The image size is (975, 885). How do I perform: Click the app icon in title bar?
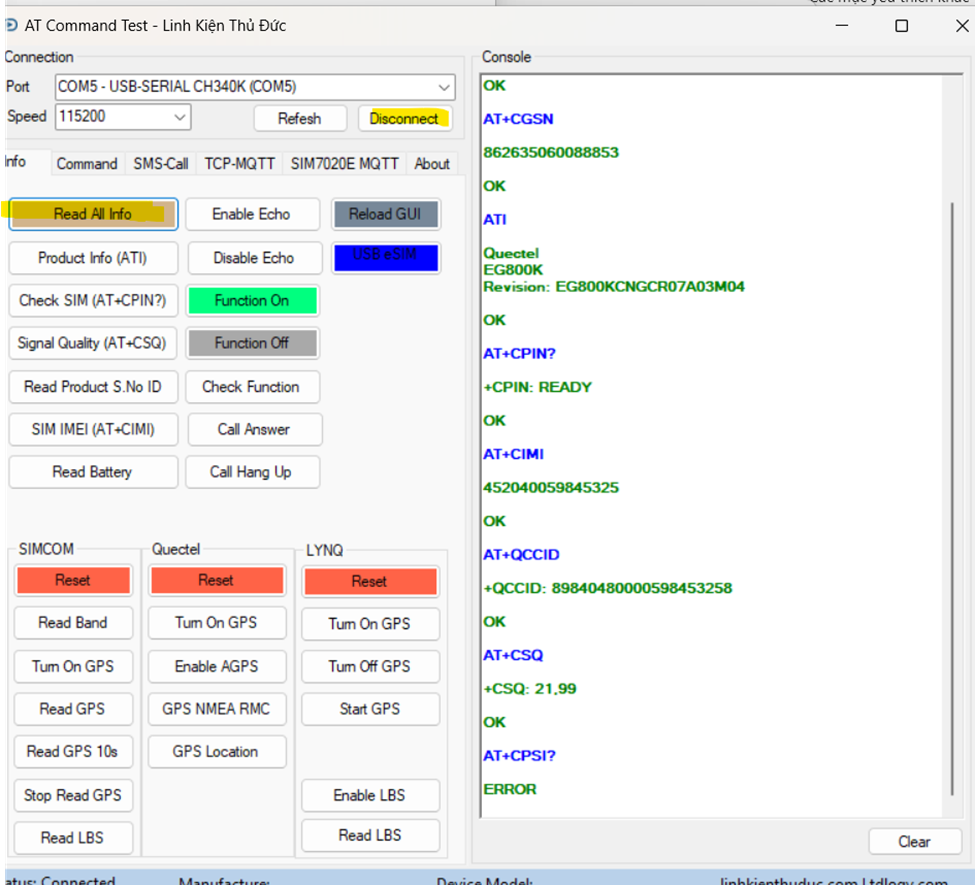coord(10,25)
